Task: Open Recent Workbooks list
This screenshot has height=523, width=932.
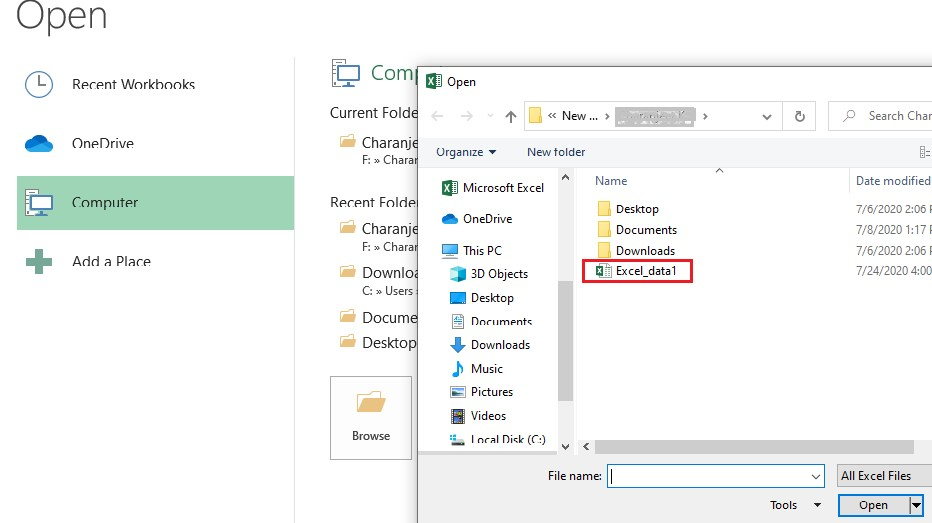Action: point(133,85)
